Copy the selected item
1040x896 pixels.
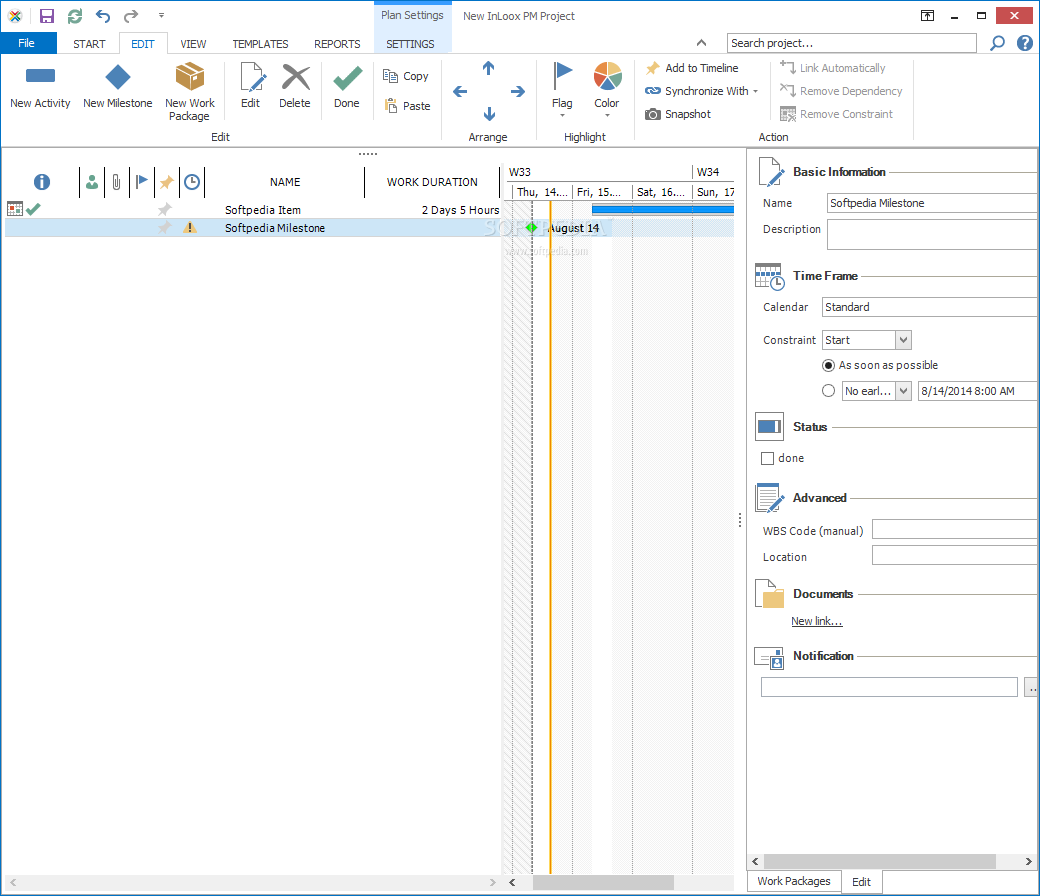click(406, 76)
